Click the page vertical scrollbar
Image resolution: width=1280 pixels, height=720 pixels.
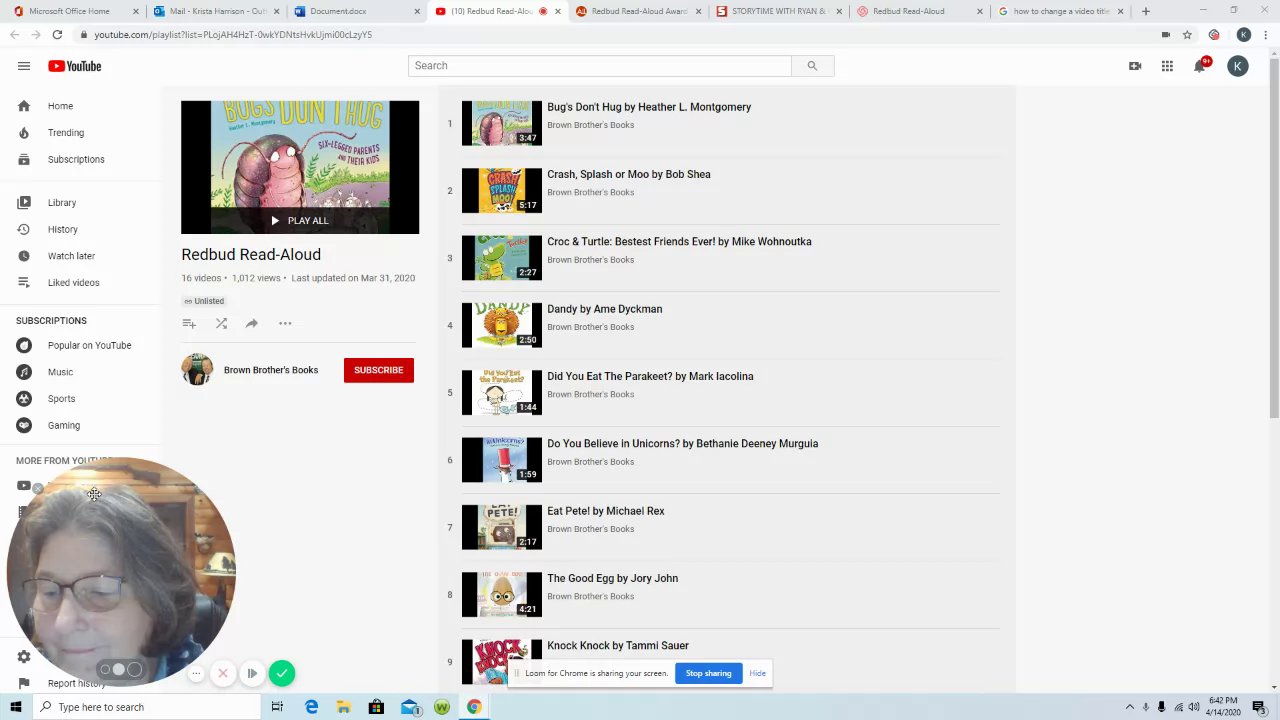[x=1274, y=240]
